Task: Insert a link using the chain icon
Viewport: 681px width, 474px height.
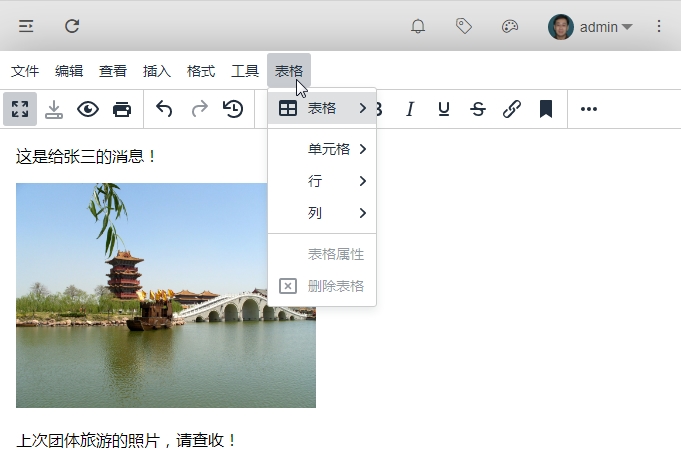Action: pyautogui.click(x=512, y=109)
